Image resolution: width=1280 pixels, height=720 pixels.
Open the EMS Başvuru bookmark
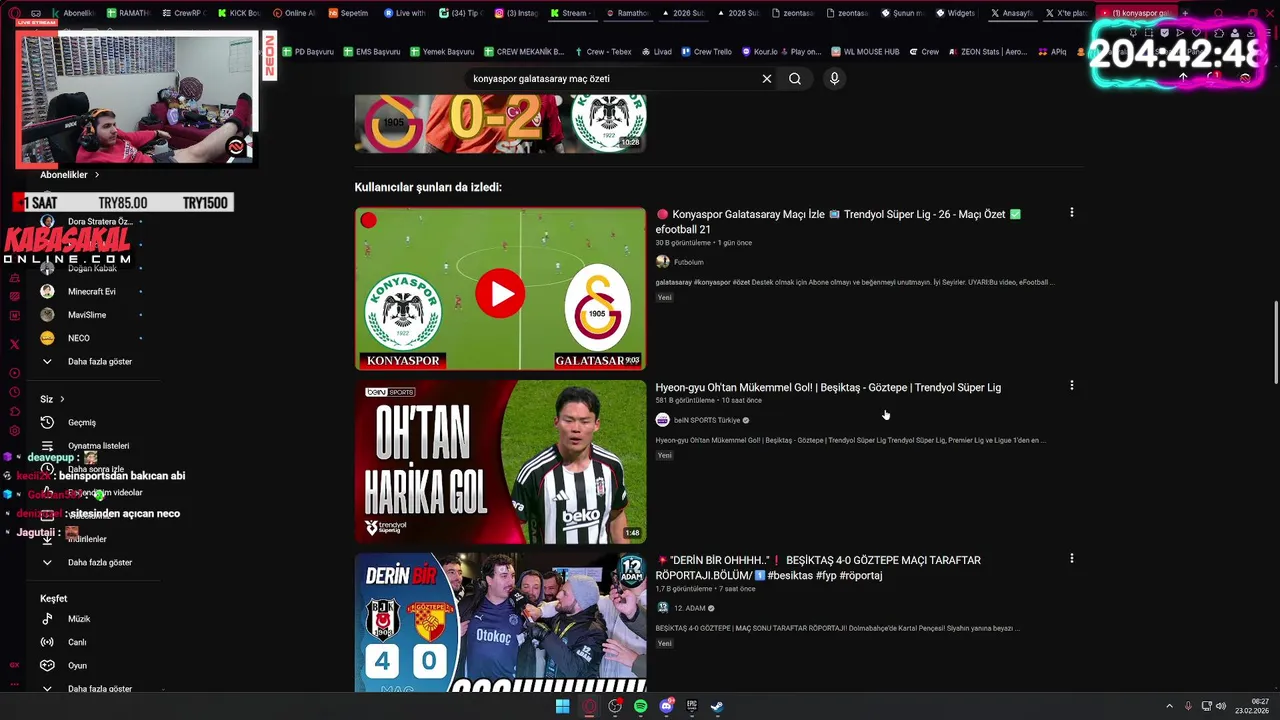(x=371, y=52)
